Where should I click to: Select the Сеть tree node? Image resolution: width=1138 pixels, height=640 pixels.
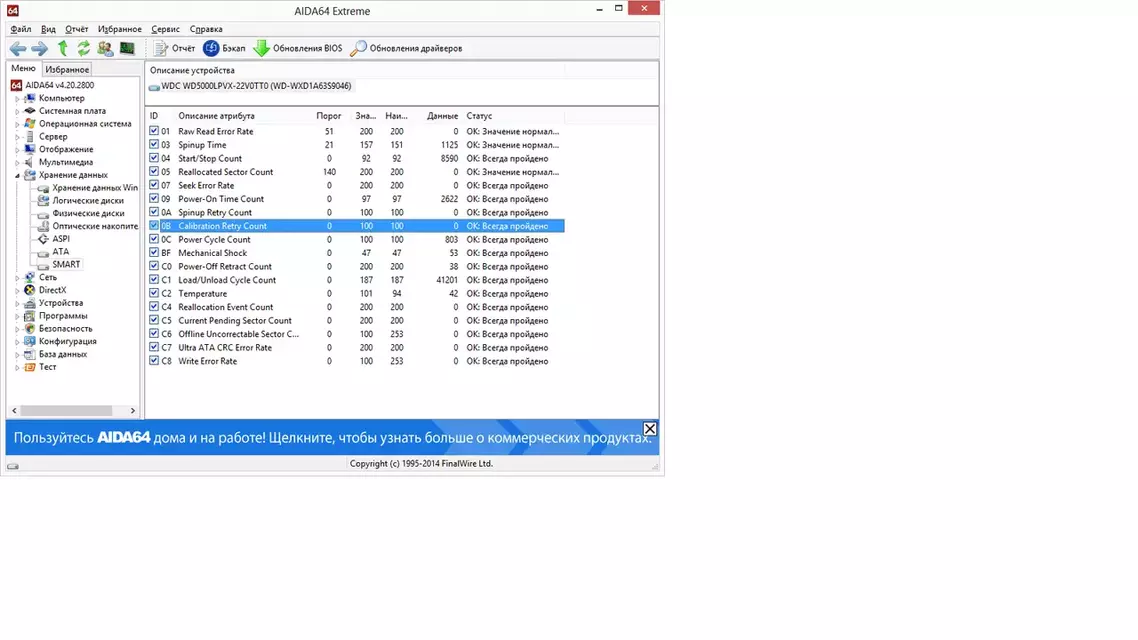pos(48,277)
